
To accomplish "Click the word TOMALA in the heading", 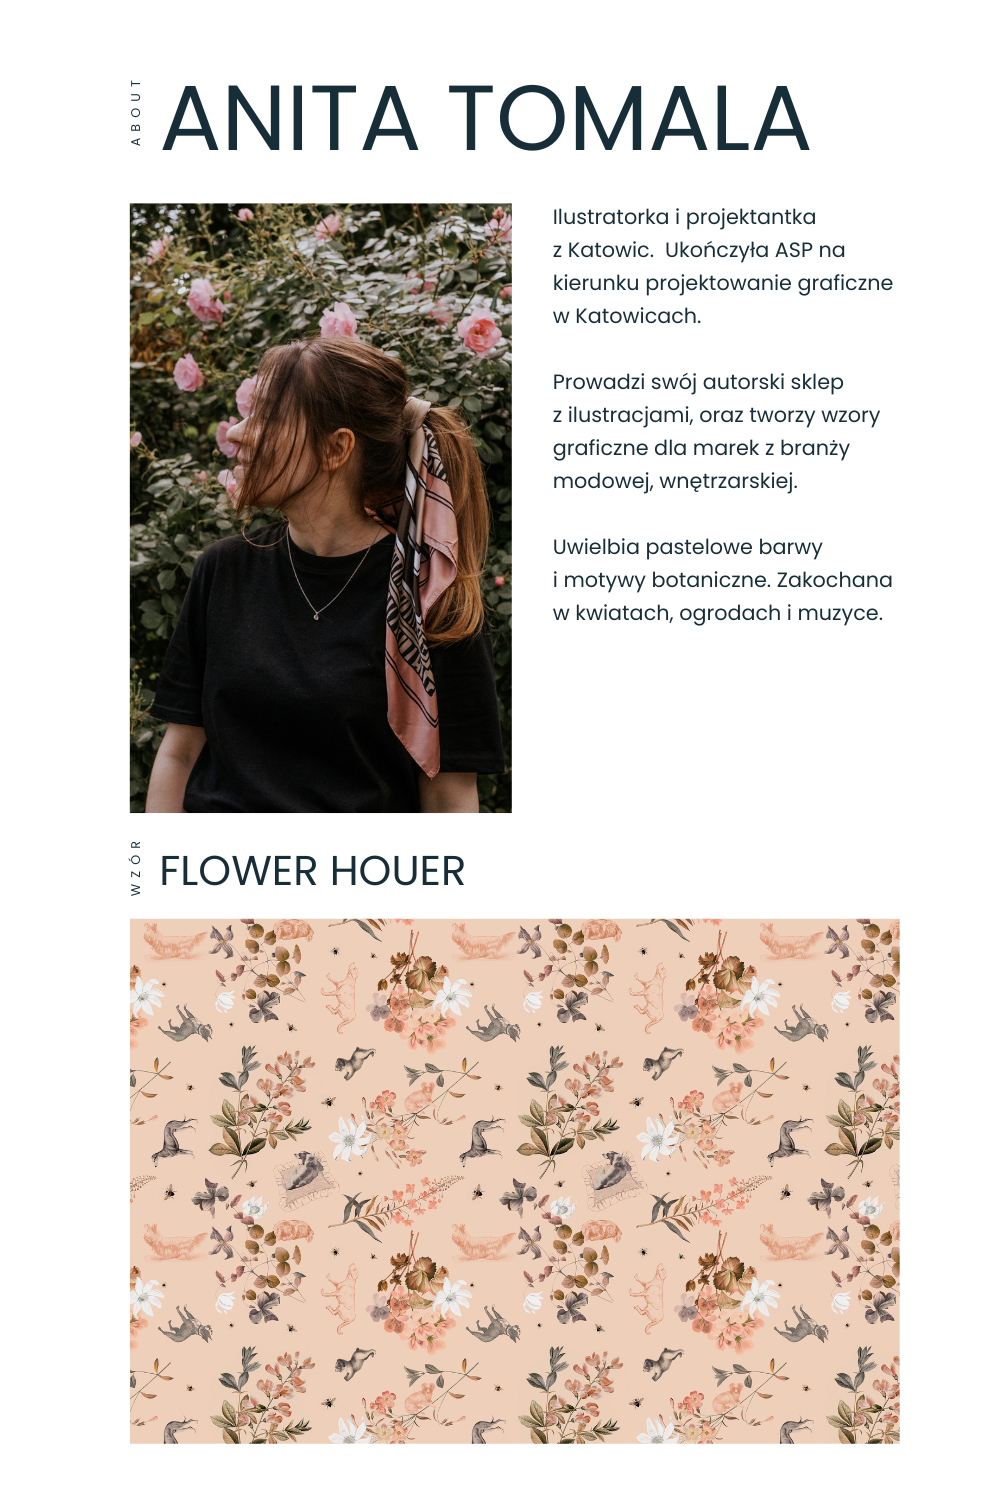I will pos(628,119).
